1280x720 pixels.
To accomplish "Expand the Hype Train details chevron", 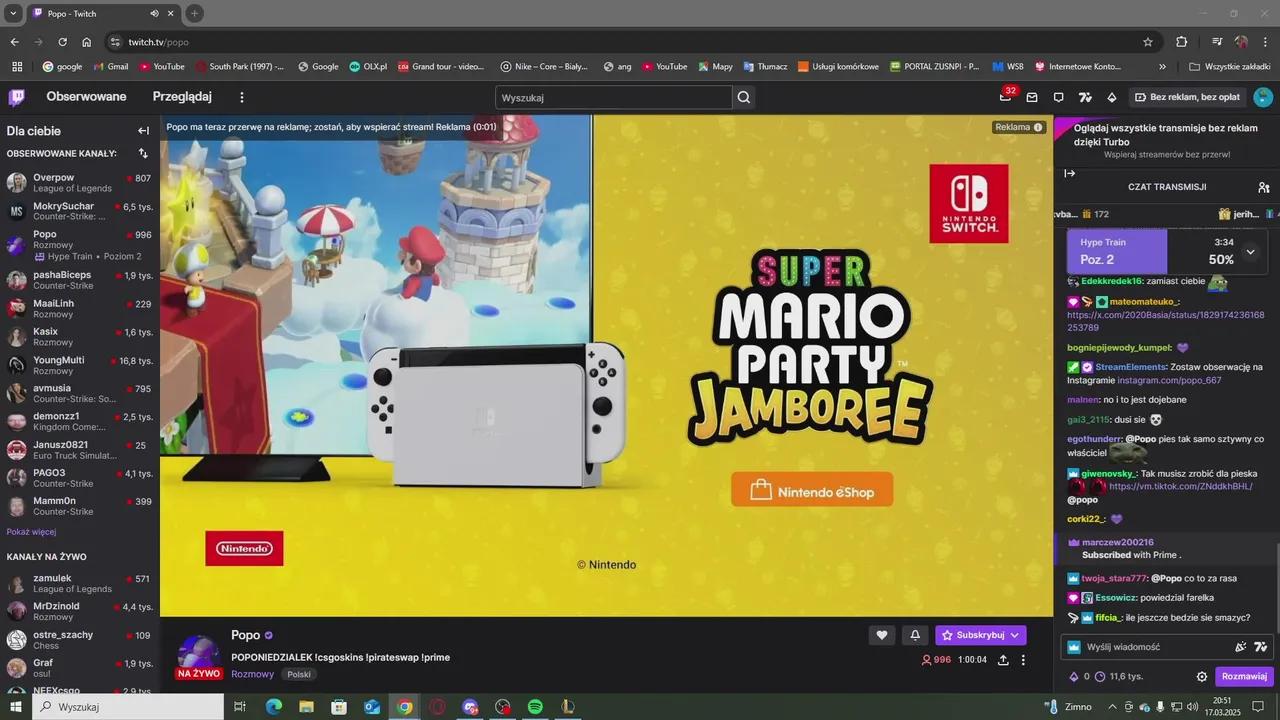I will click(1250, 252).
